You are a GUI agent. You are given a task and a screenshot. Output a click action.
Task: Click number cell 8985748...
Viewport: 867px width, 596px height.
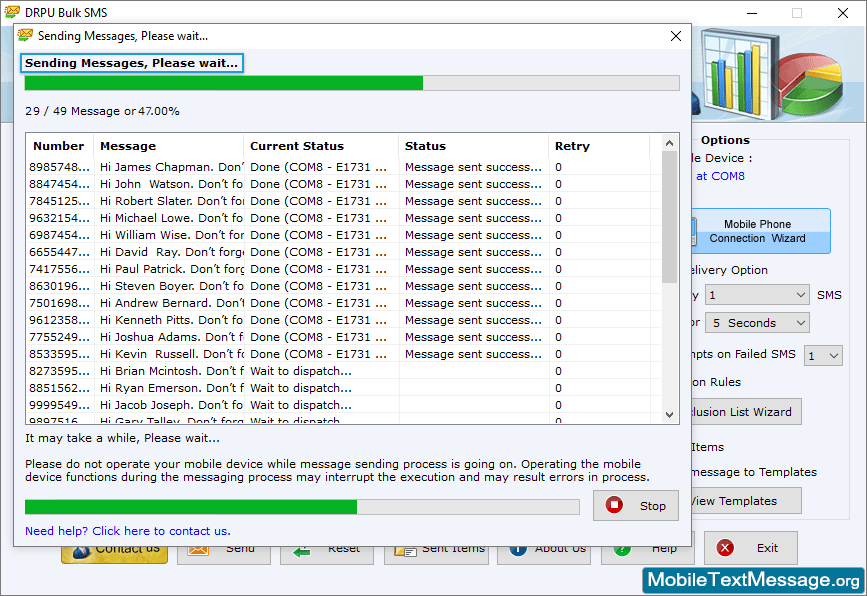click(x=59, y=167)
